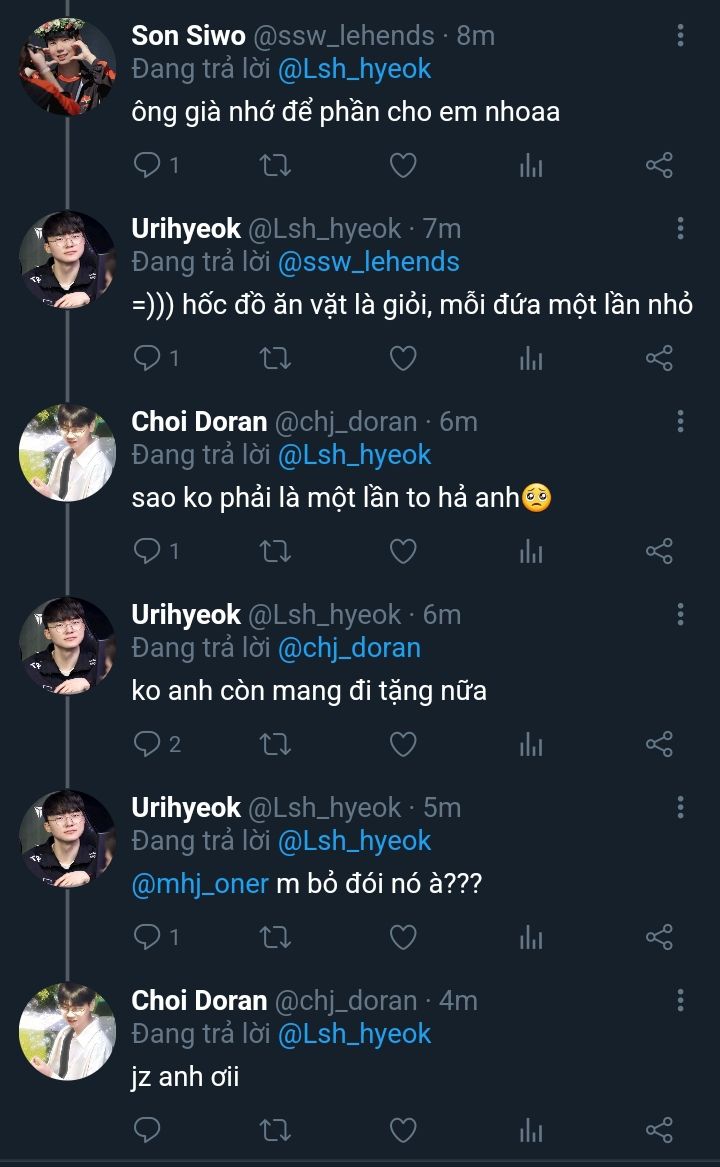Retweet Son Siwo's reply
Screen dimensions: 720x1167
coord(275,165)
